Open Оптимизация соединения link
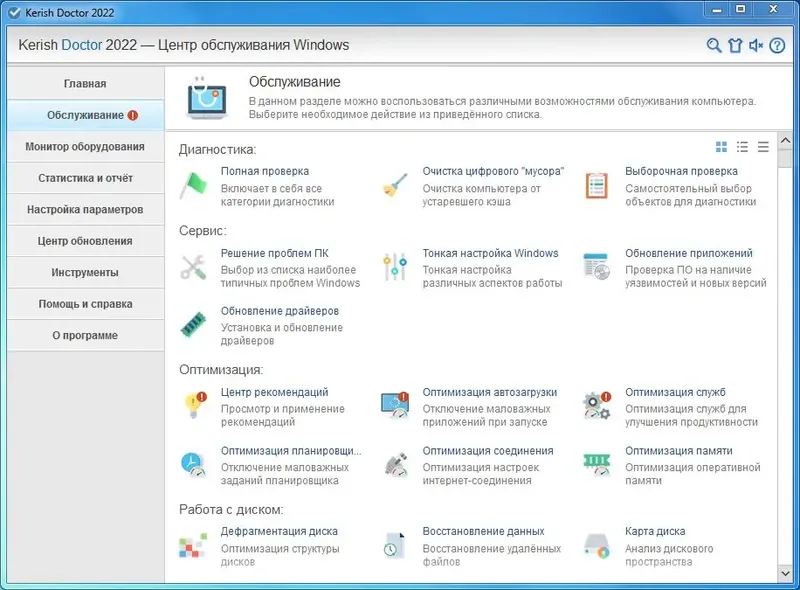 (488, 451)
